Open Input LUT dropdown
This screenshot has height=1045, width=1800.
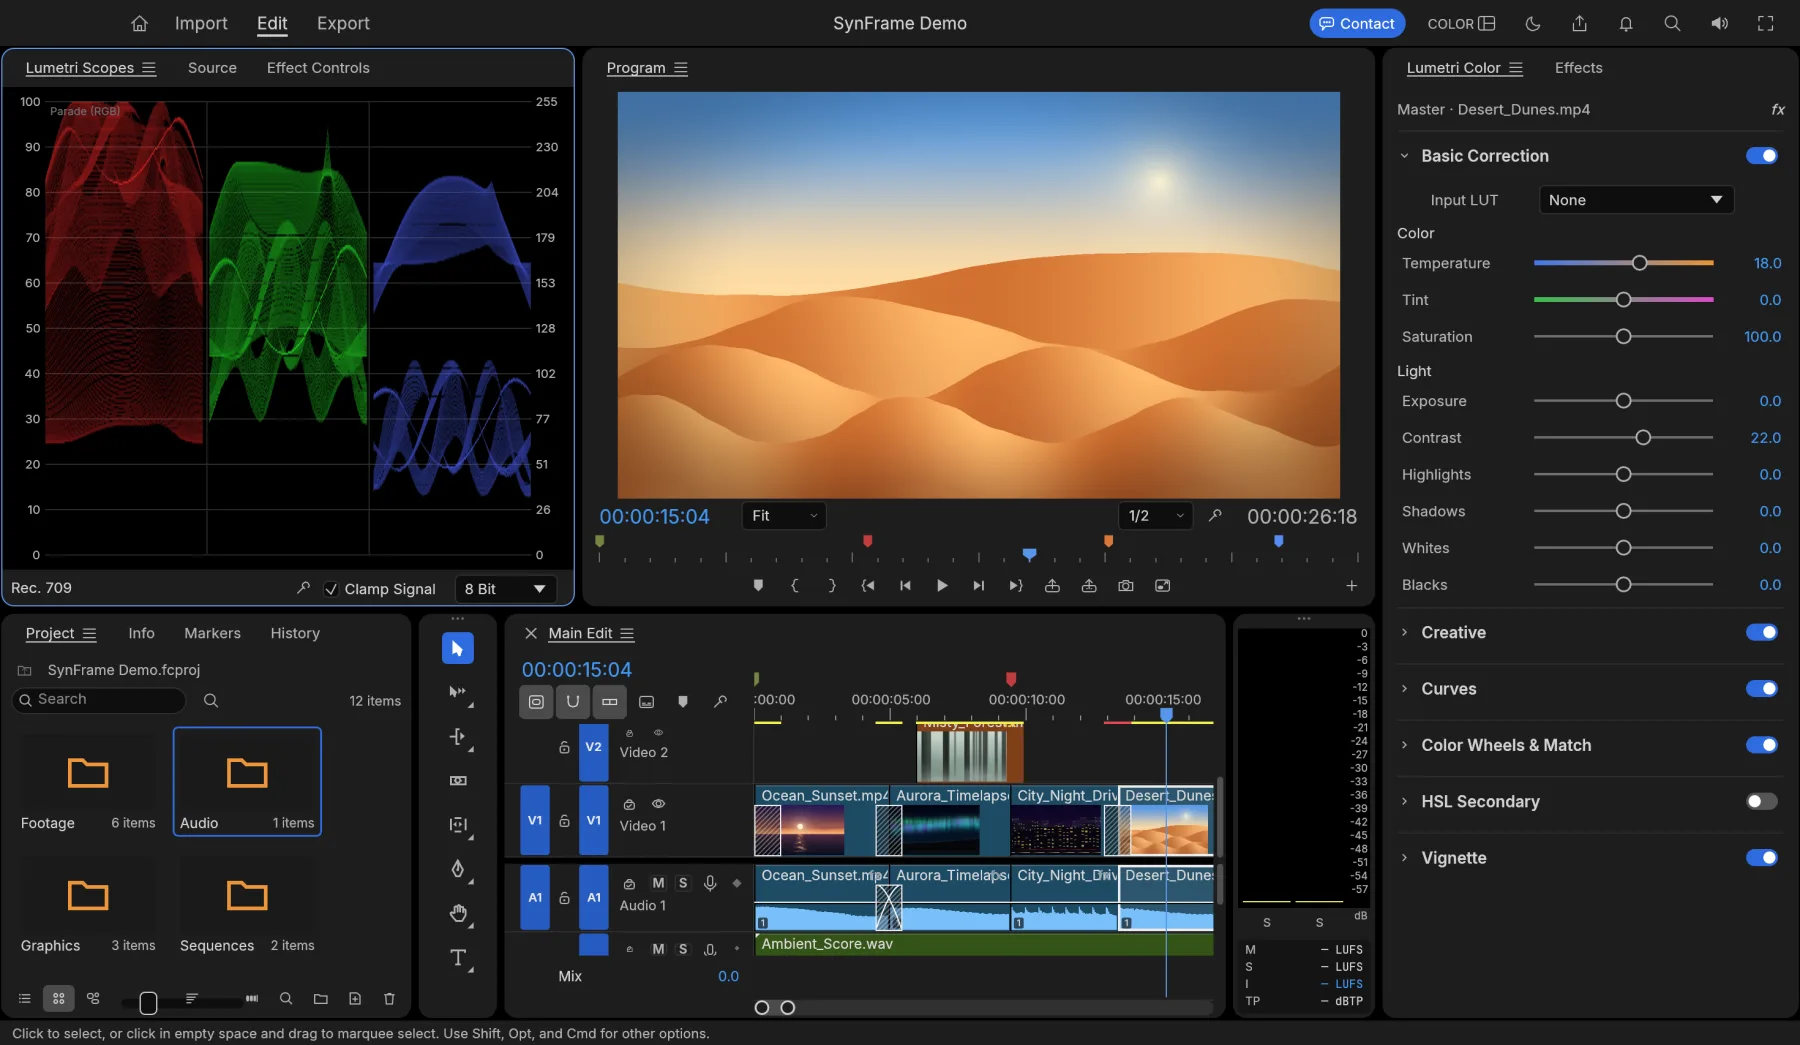pos(1636,200)
